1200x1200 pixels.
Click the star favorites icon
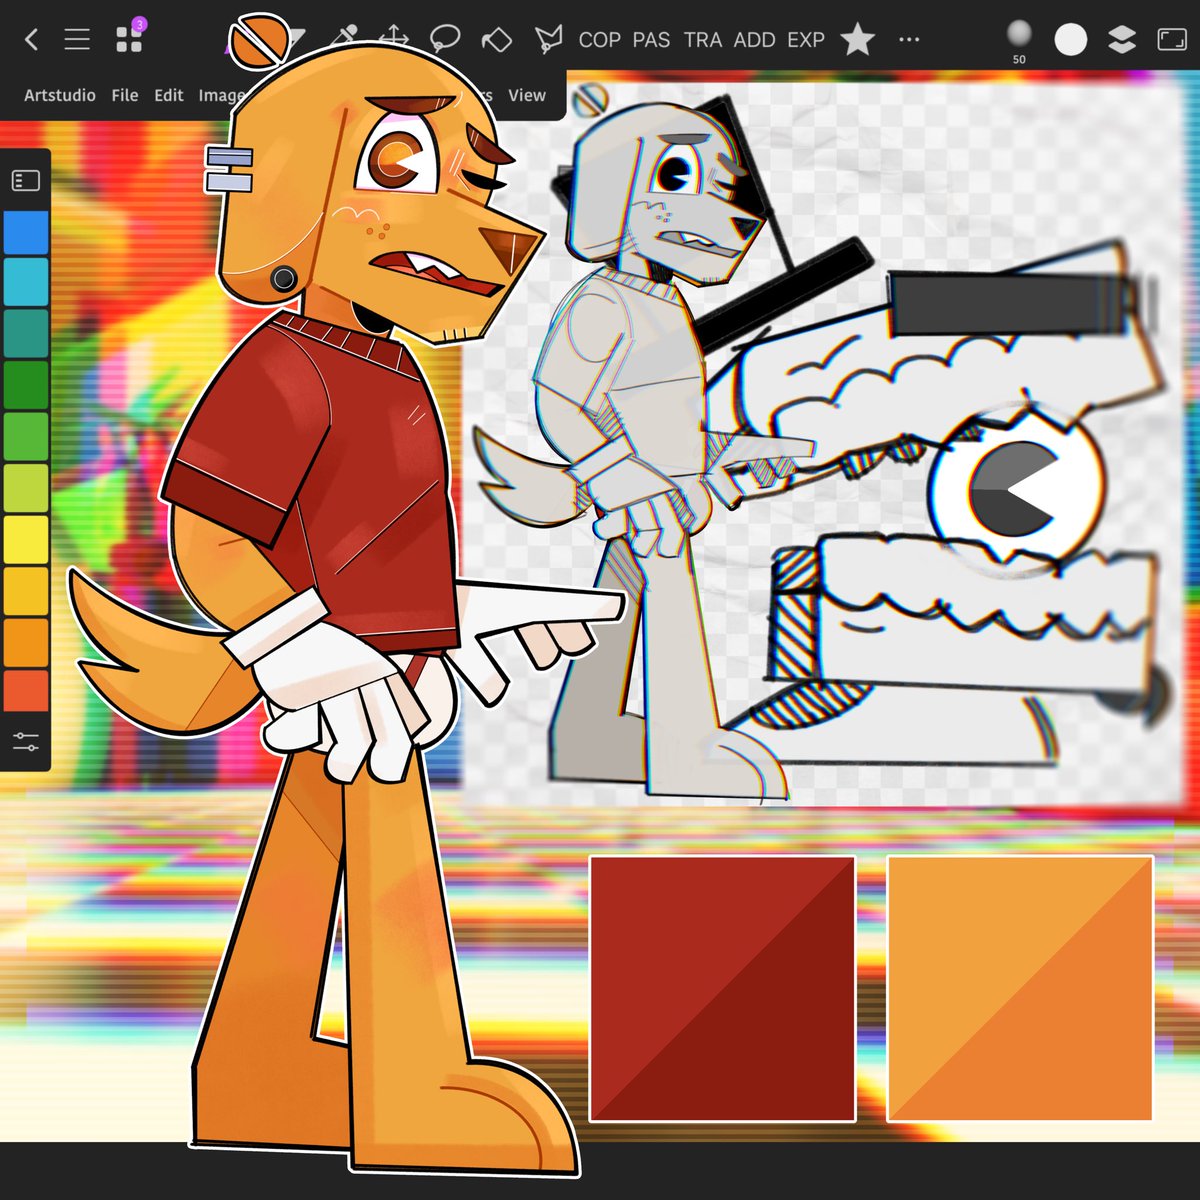point(857,39)
